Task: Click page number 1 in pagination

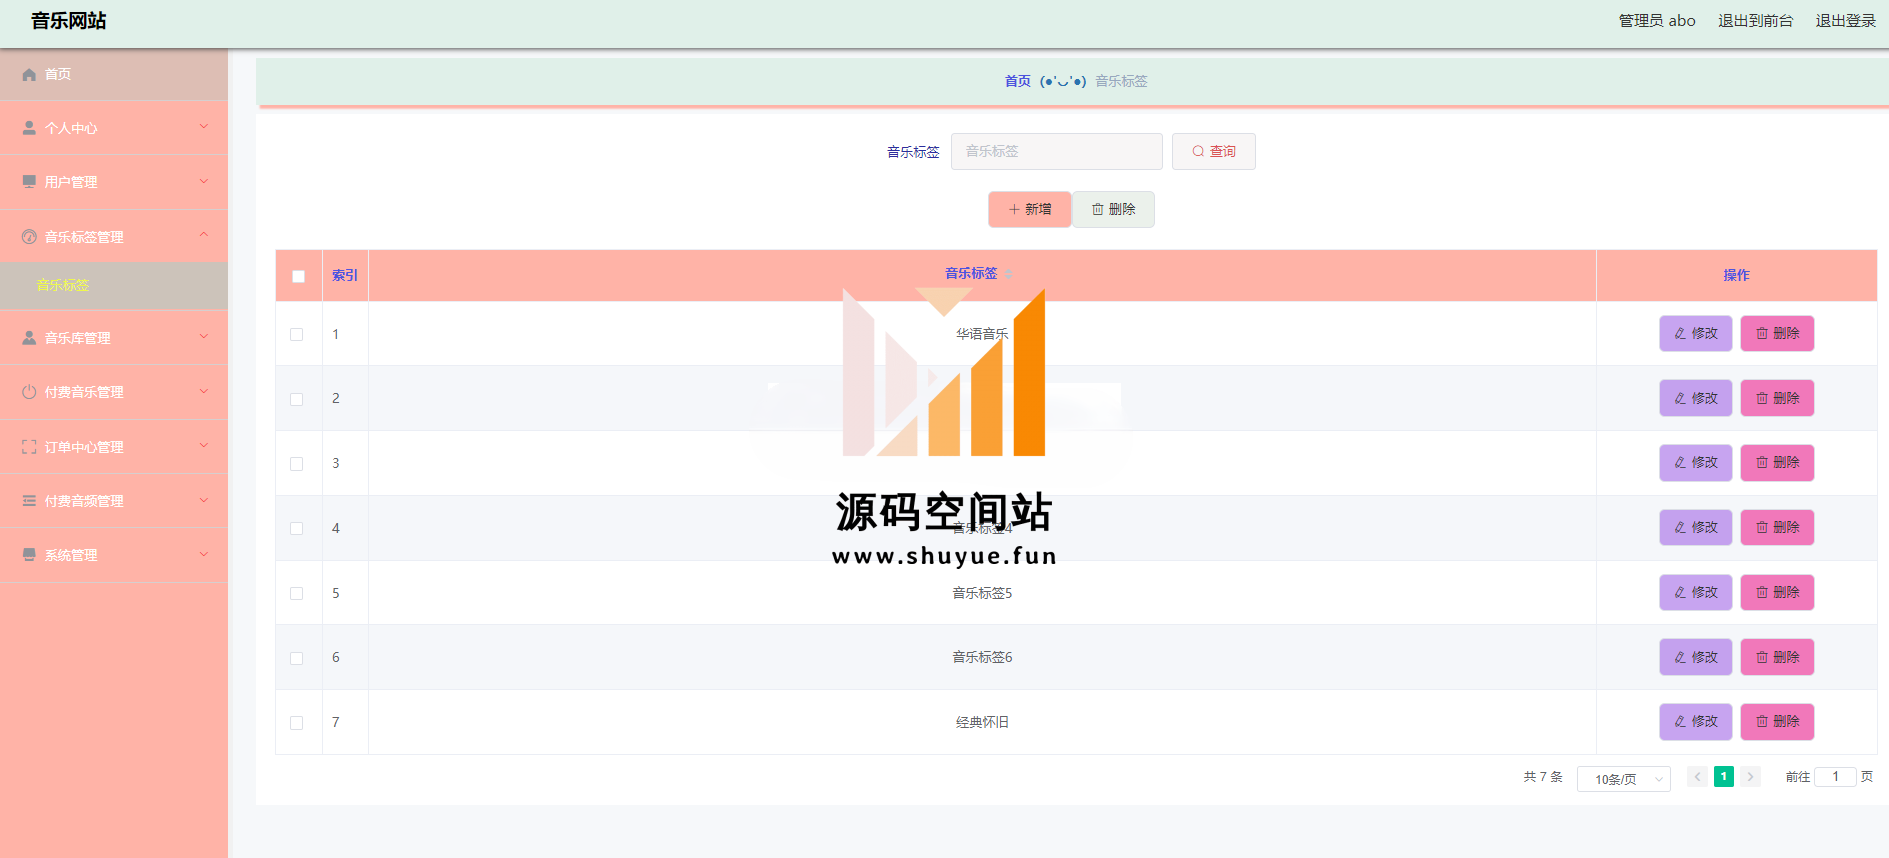Action: (1723, 777)
